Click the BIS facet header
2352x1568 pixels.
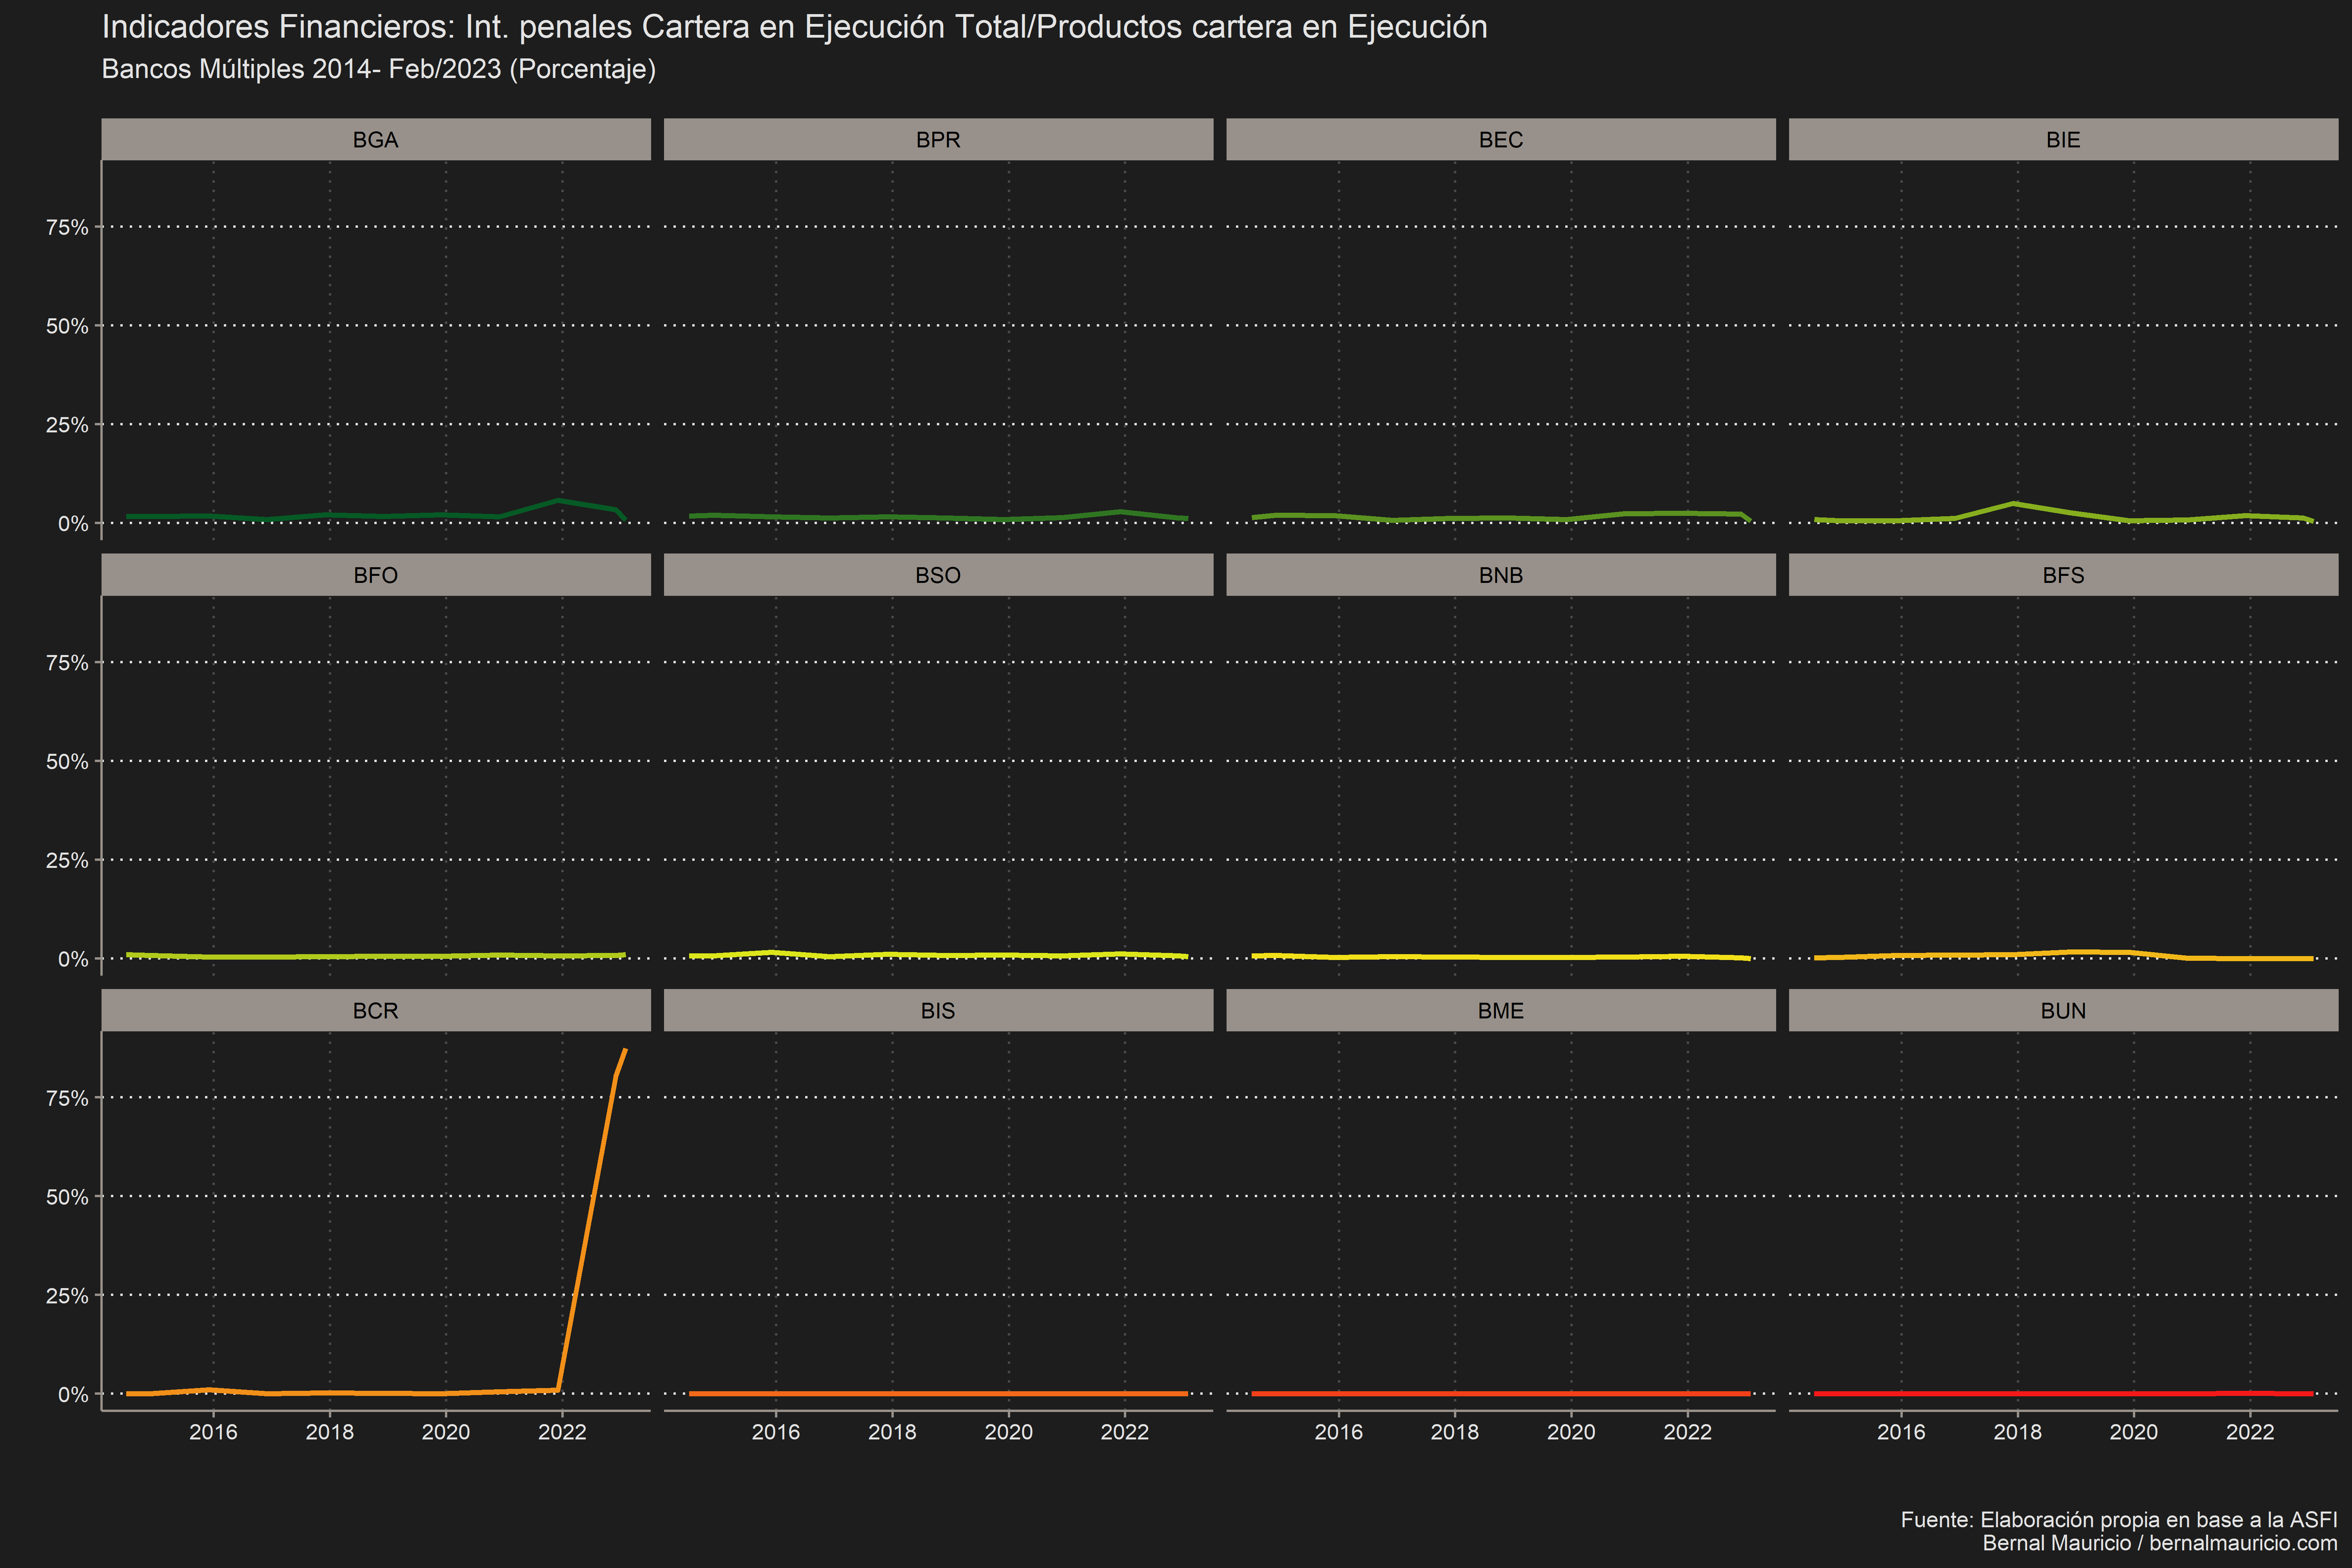click(x=938, y=1010)
